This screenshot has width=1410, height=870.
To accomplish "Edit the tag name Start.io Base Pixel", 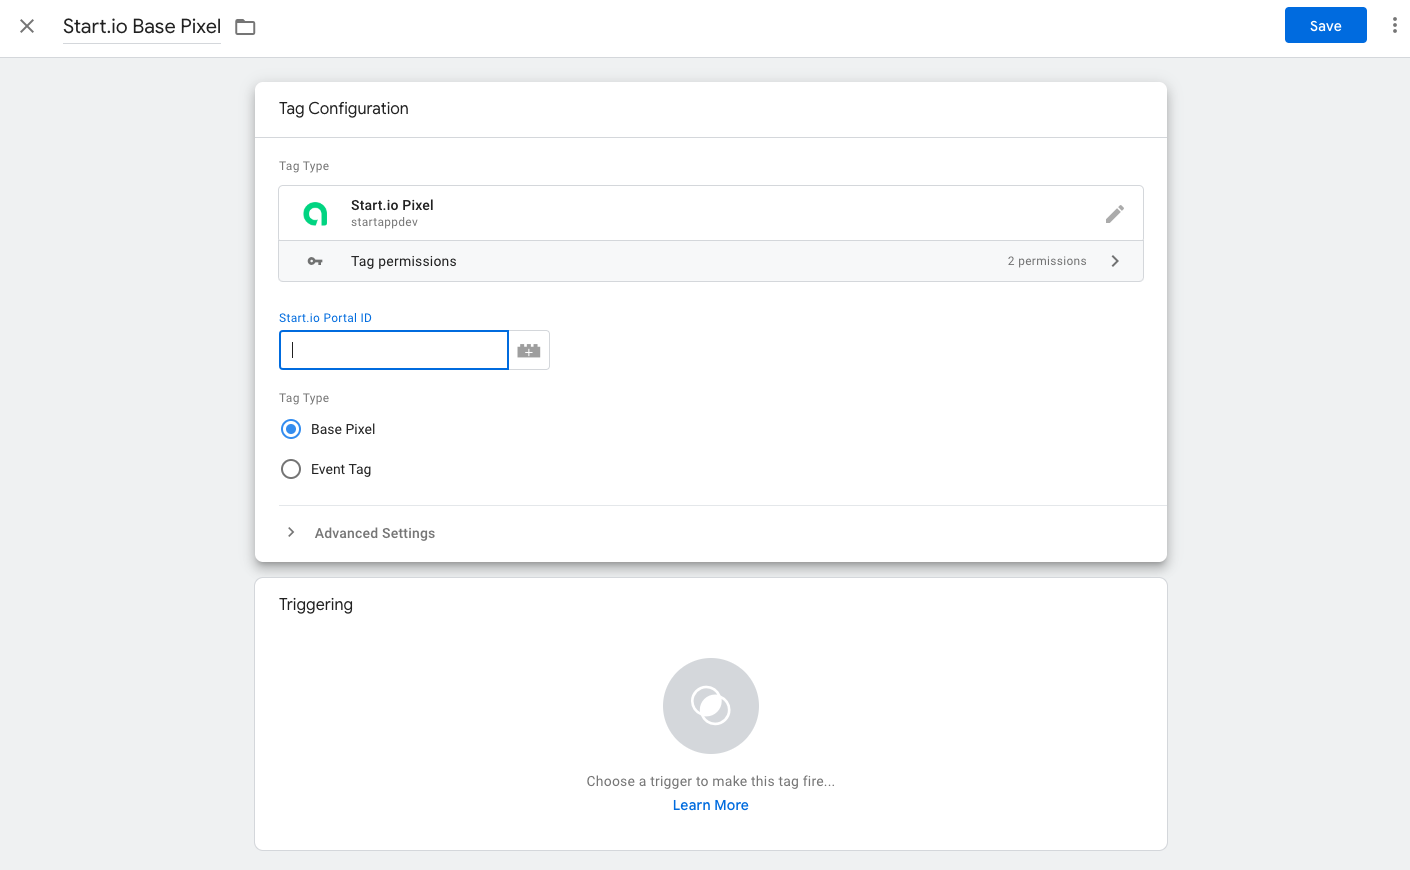I will tap(142, 26).
